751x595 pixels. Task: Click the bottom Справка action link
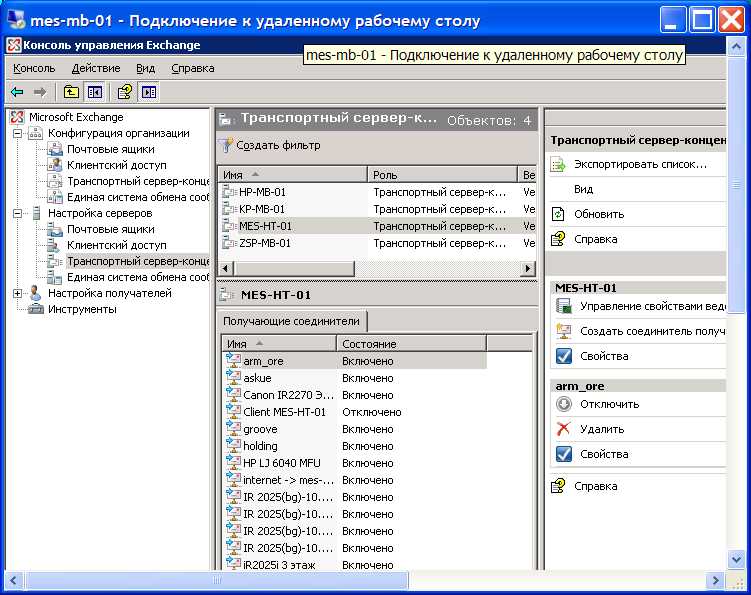pyautogui.click(x=595, y=486)
